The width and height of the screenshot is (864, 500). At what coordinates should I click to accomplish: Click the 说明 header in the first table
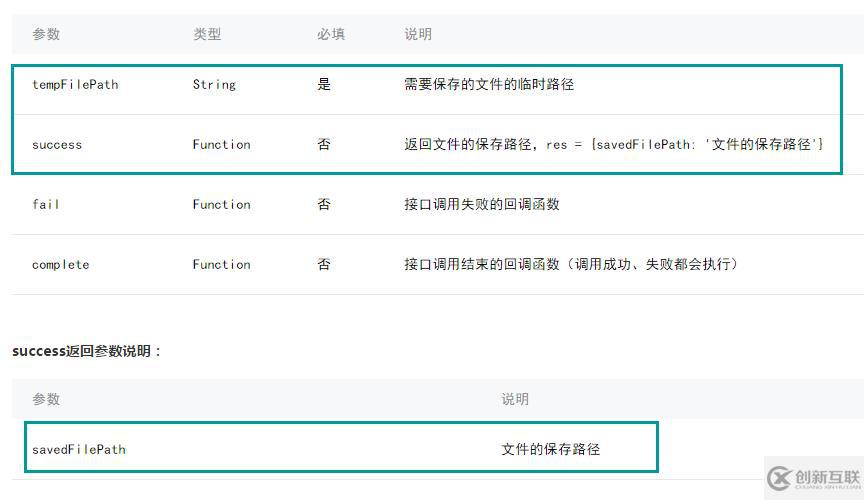(x=418, y=34)
